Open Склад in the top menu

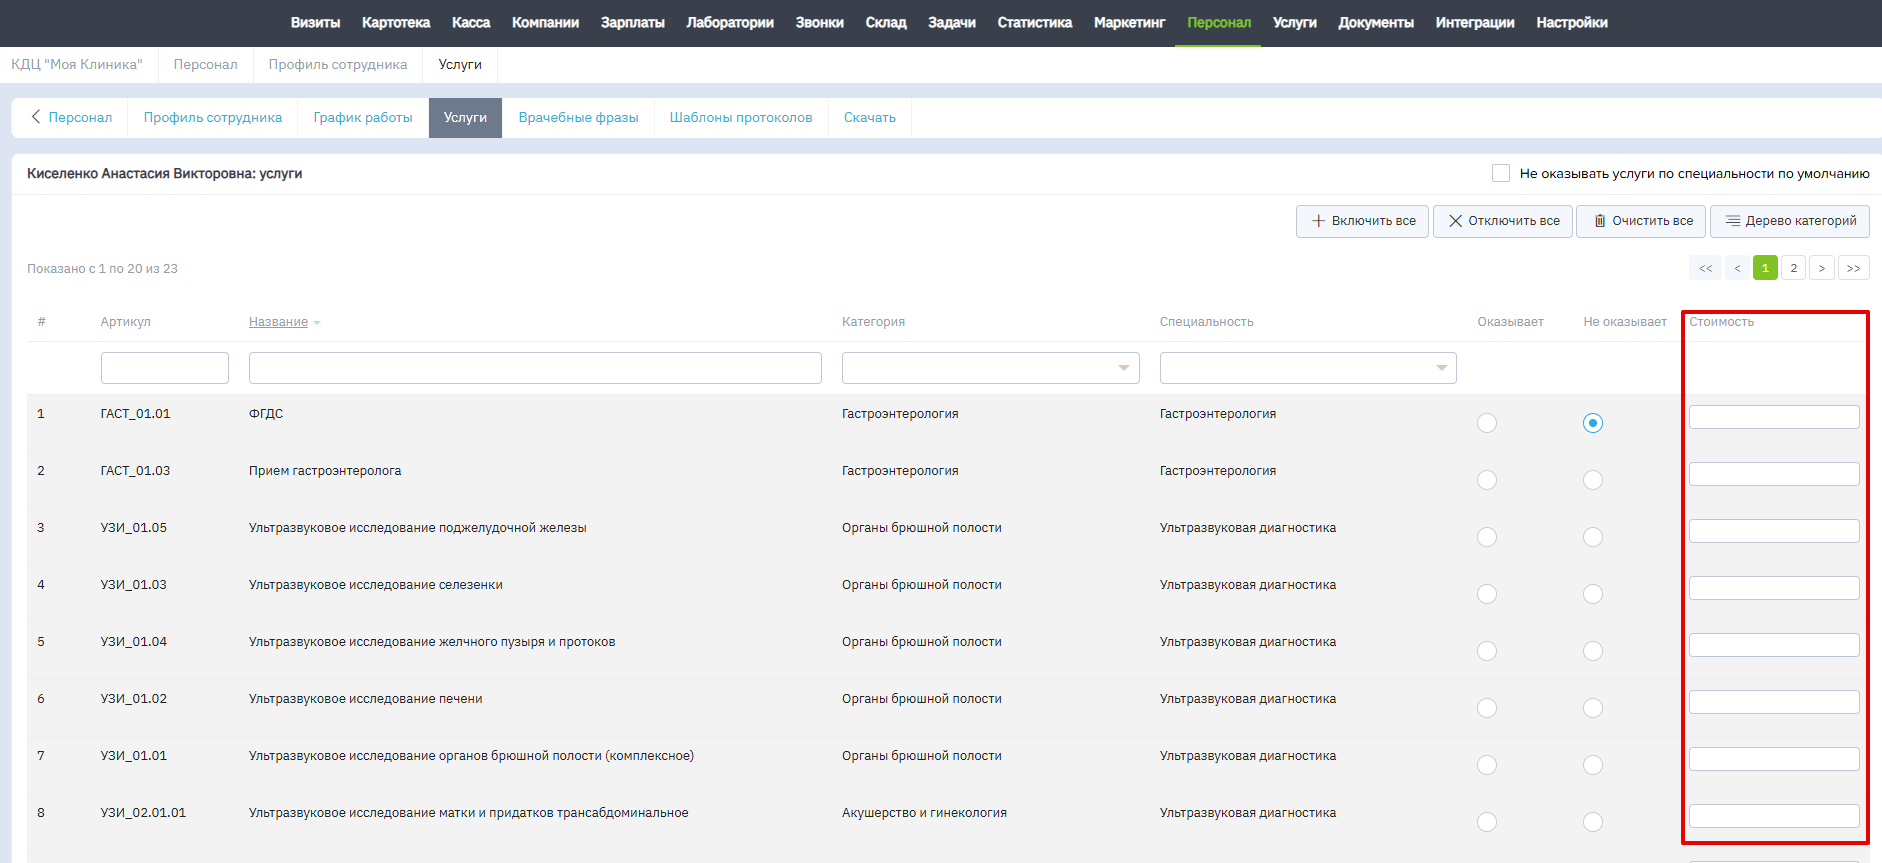tap(886, 23)
